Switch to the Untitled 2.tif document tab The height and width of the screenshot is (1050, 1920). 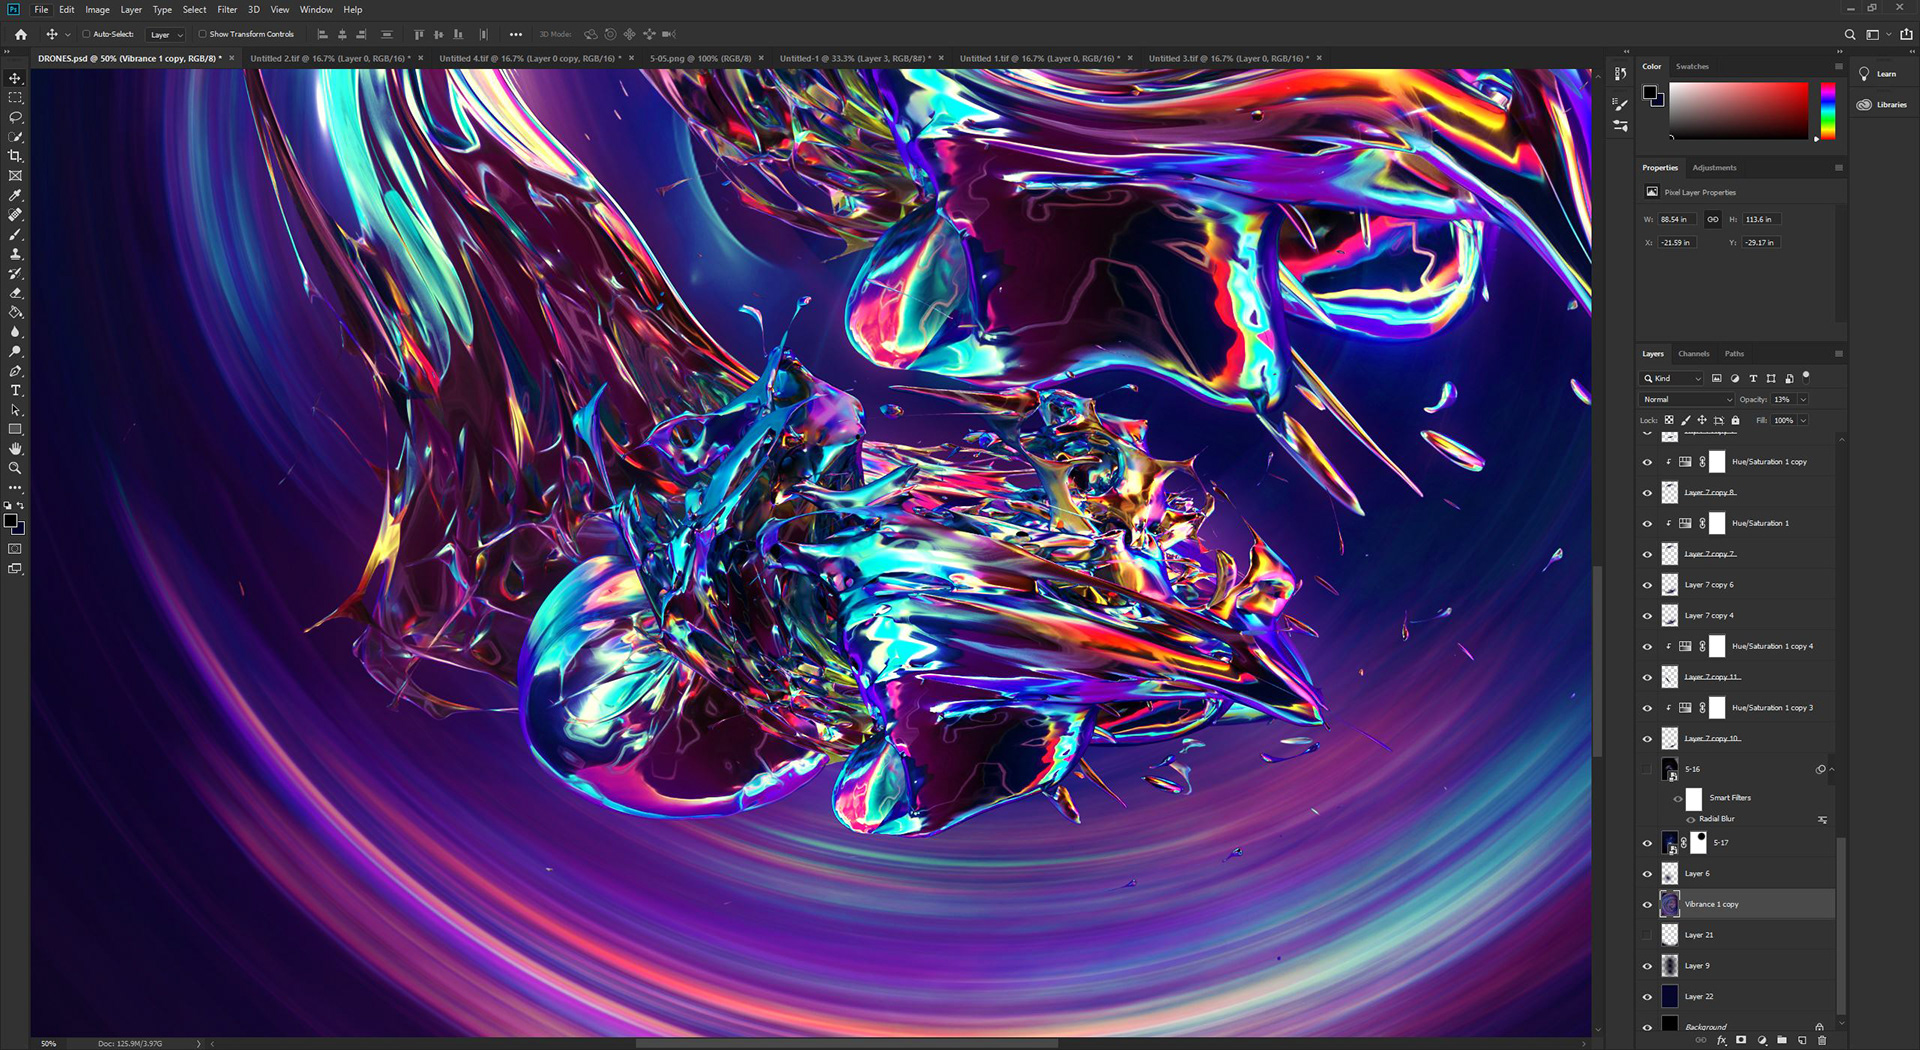pyautogui.click(x=330, y=58)
